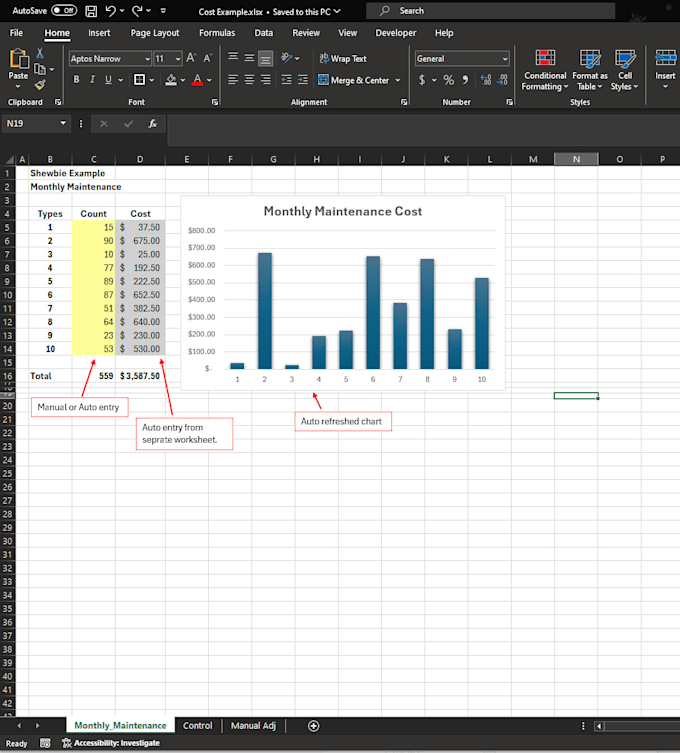Open the General number format dropdown
The height and width of the screenshot is (753, 680).
tap(505, 59)
